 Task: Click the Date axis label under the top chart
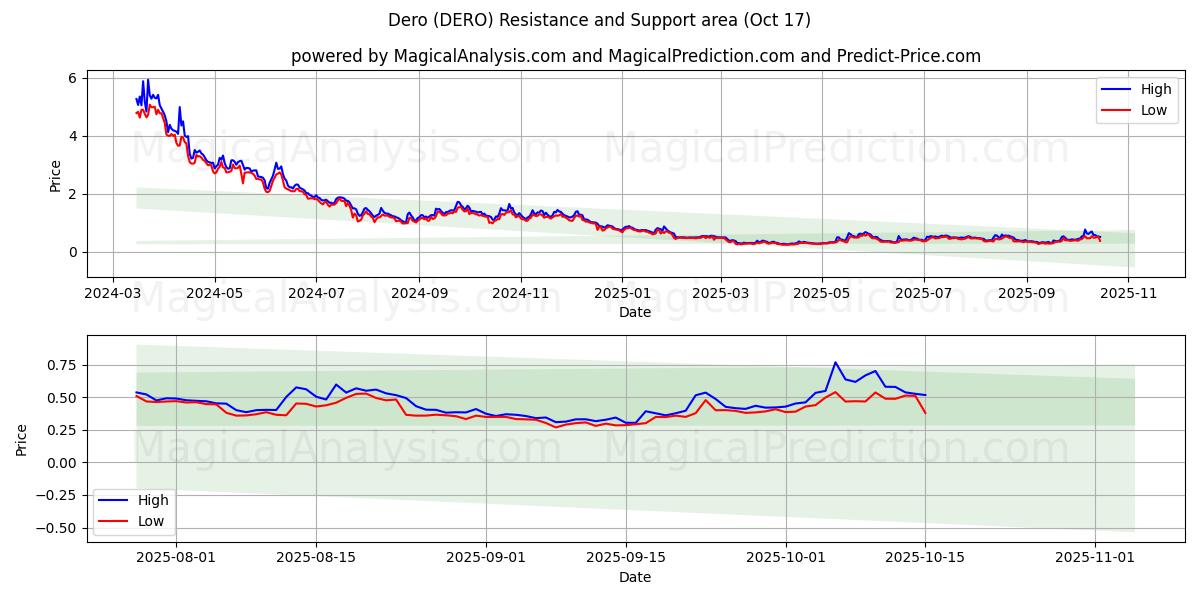pyautogui.click(x=635, y=312)
